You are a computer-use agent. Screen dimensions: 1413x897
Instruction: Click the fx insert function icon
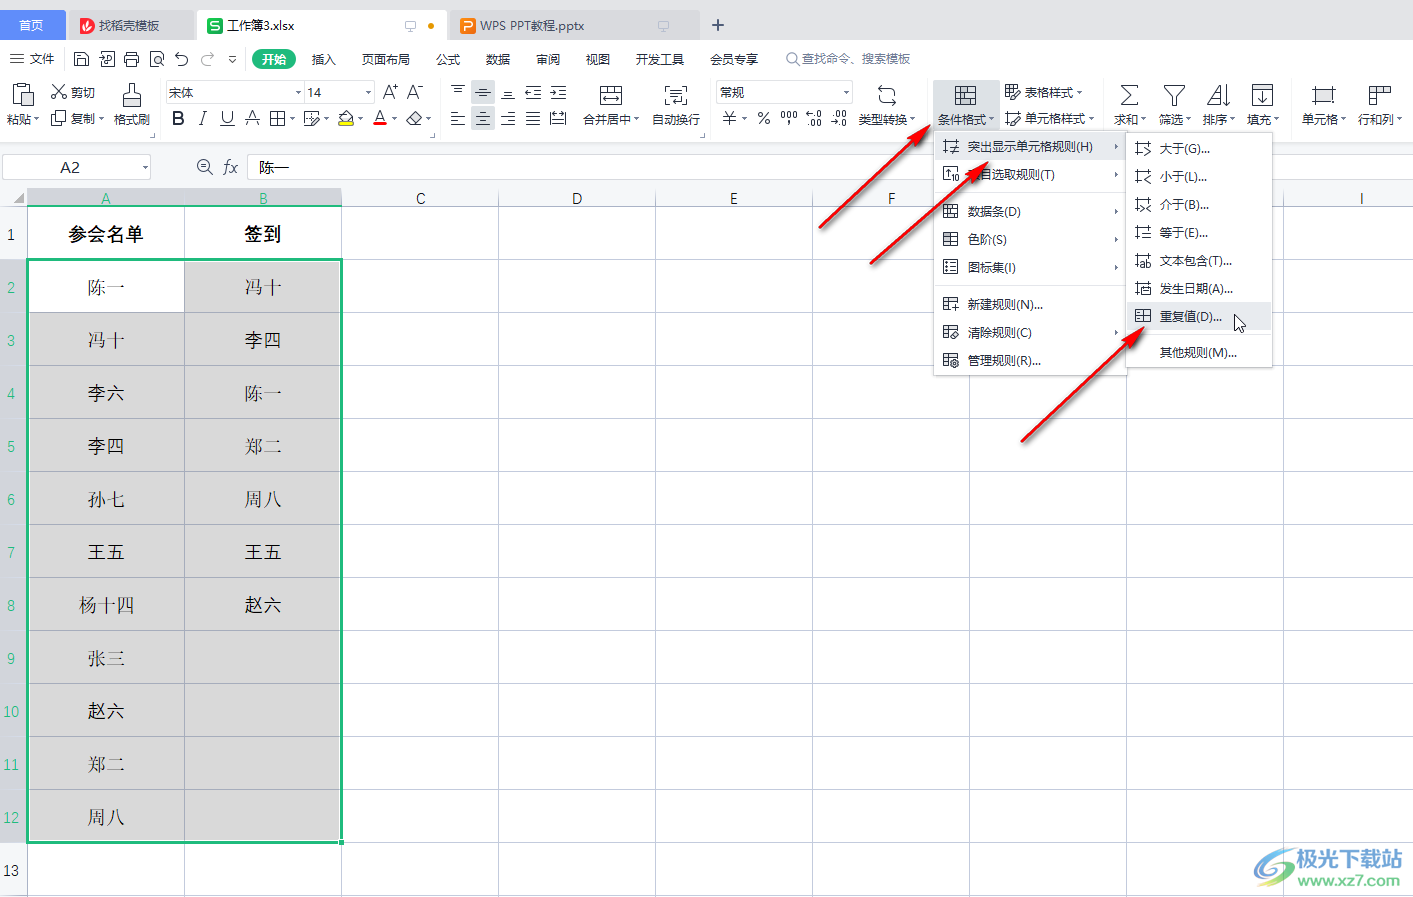pyautogui.click(x=230, y=167)
